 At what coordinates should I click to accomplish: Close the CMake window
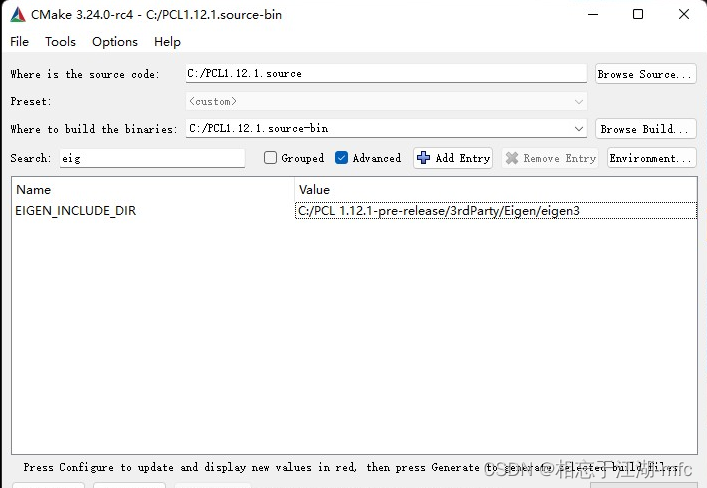click(684, 14)
